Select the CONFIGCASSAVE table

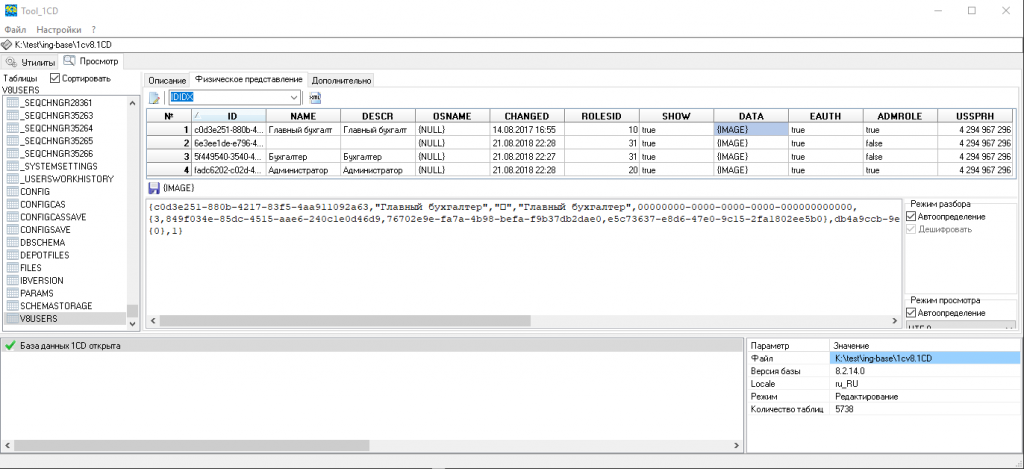[x=65, y=217]
